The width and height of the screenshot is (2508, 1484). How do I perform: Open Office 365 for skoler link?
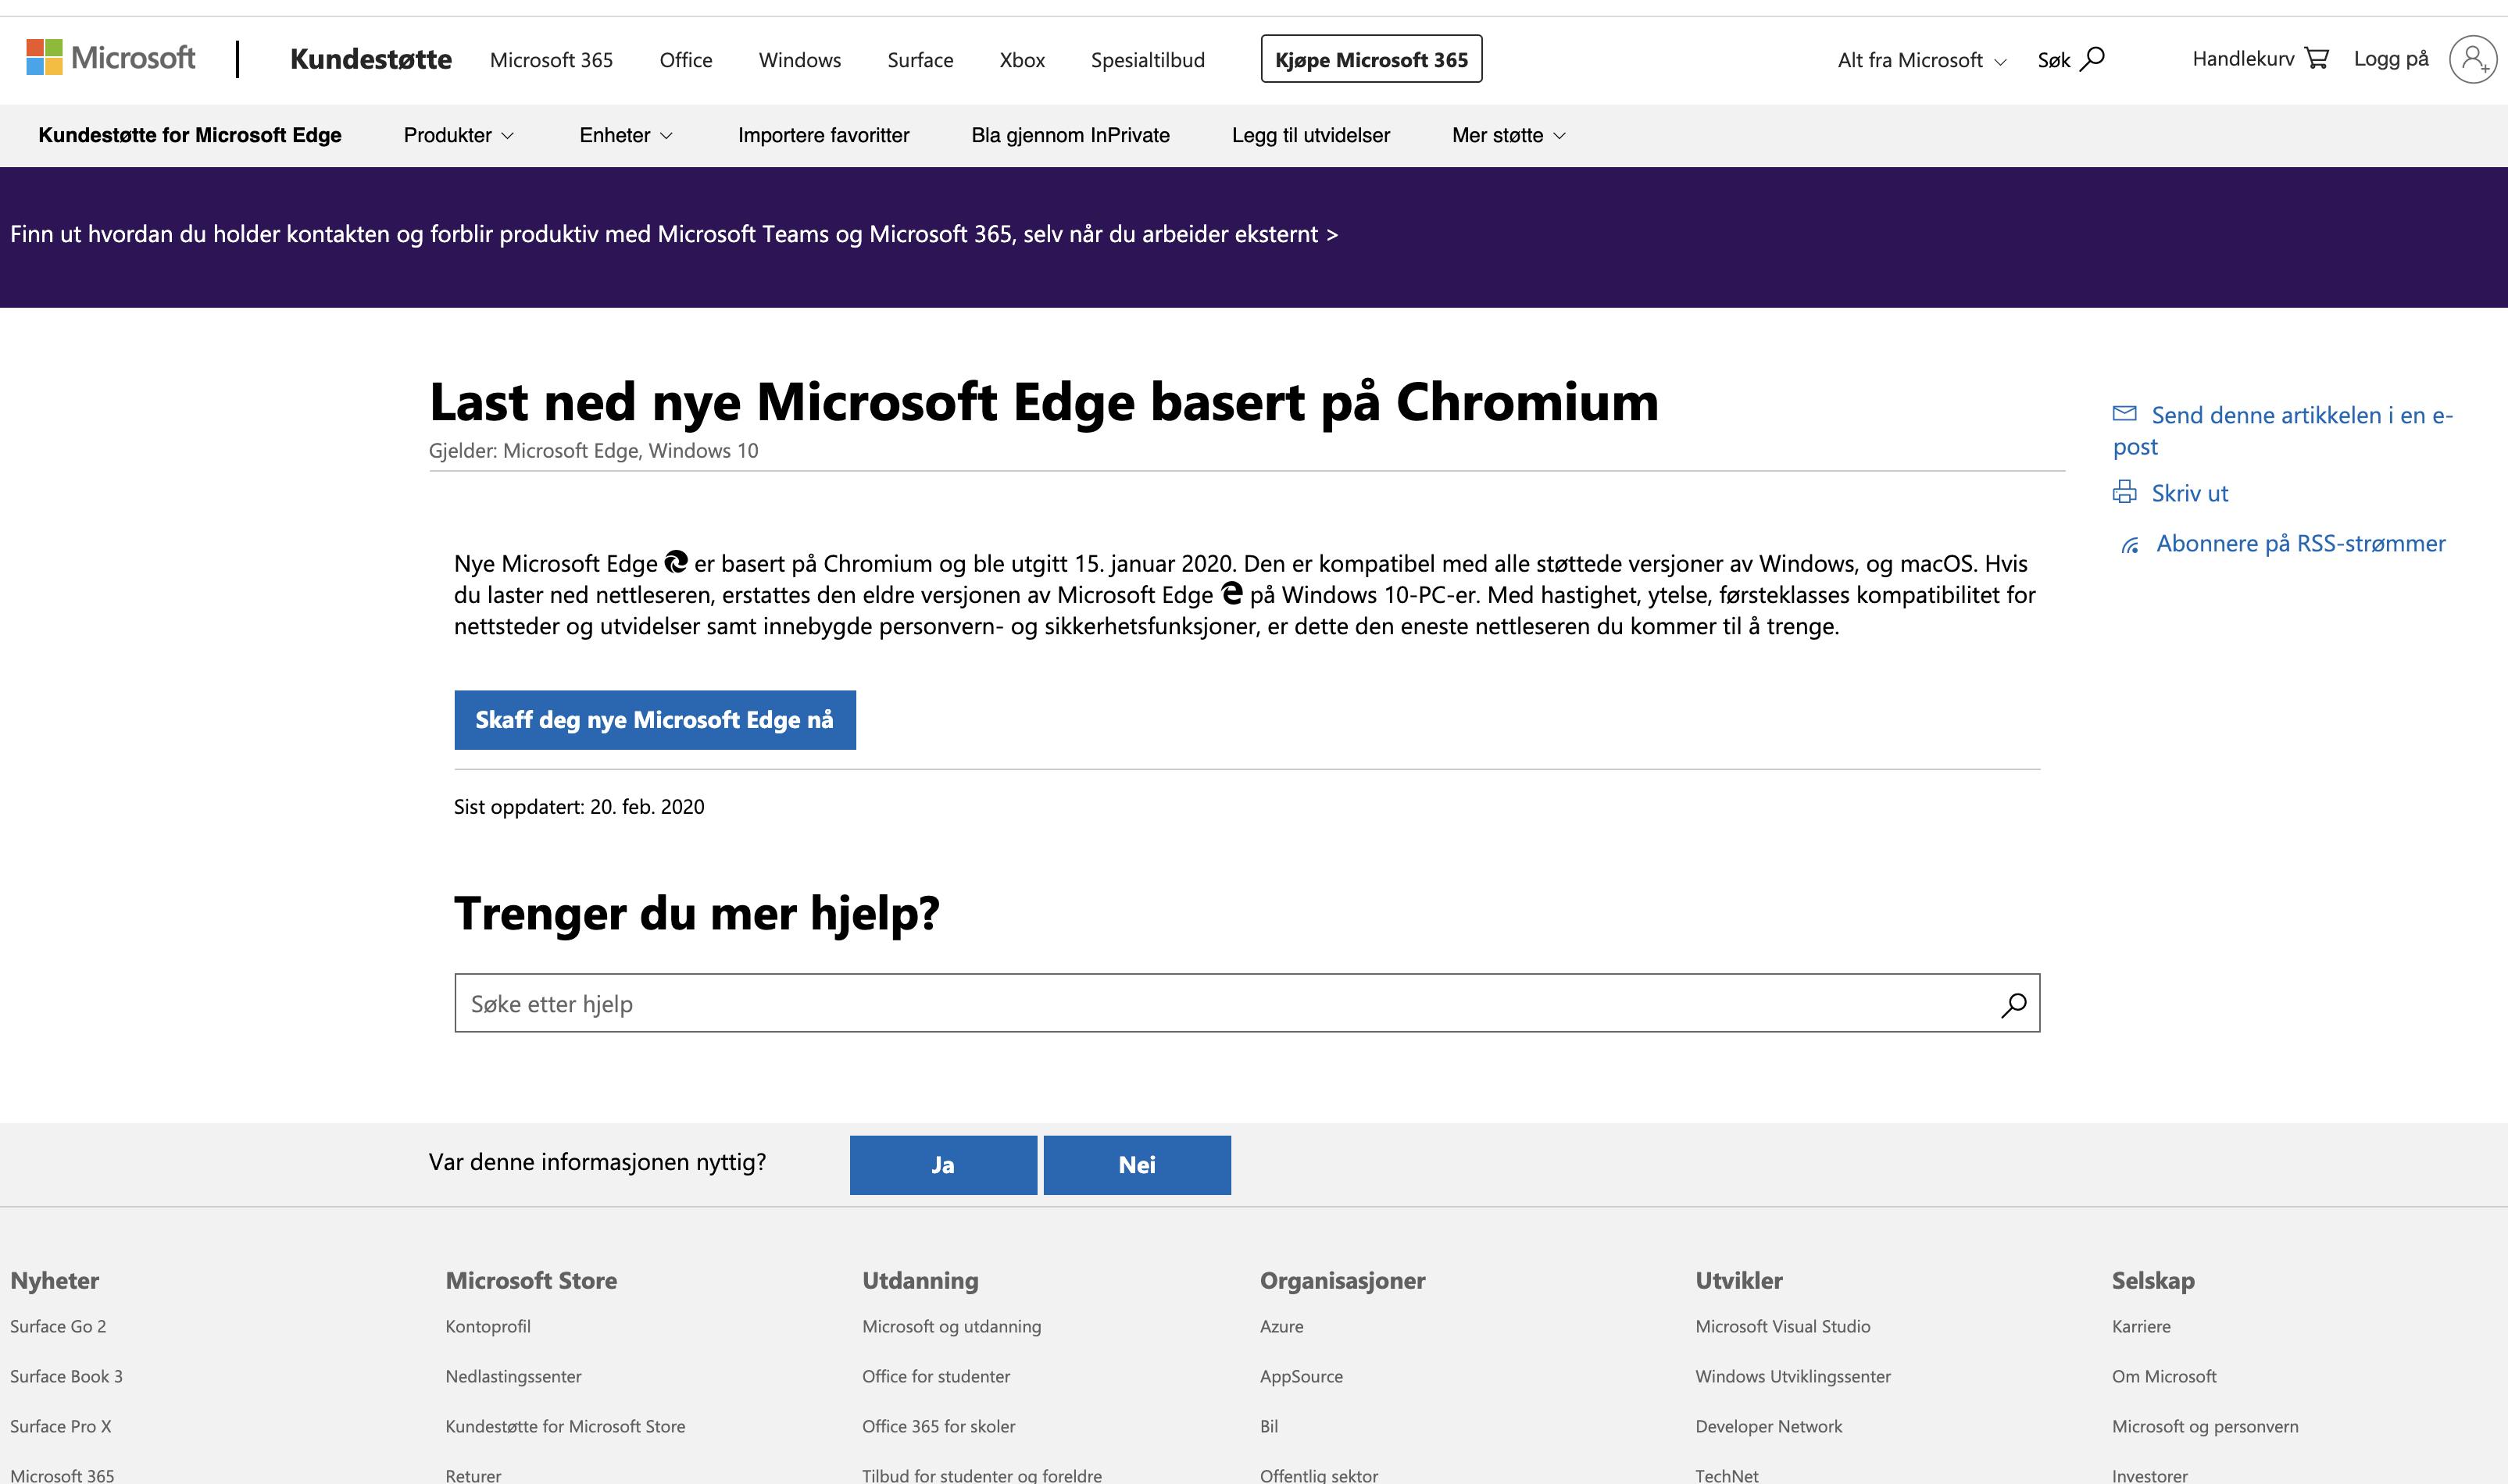938,1426
